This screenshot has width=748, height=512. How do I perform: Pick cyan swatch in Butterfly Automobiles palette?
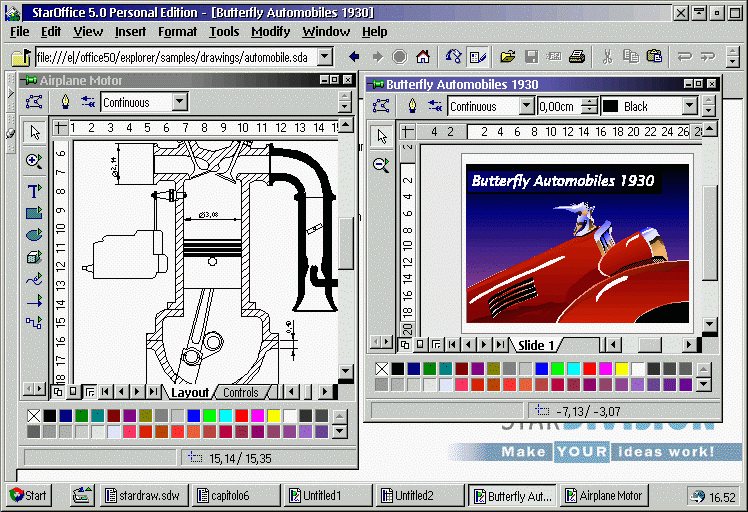[x=574, y=368]
